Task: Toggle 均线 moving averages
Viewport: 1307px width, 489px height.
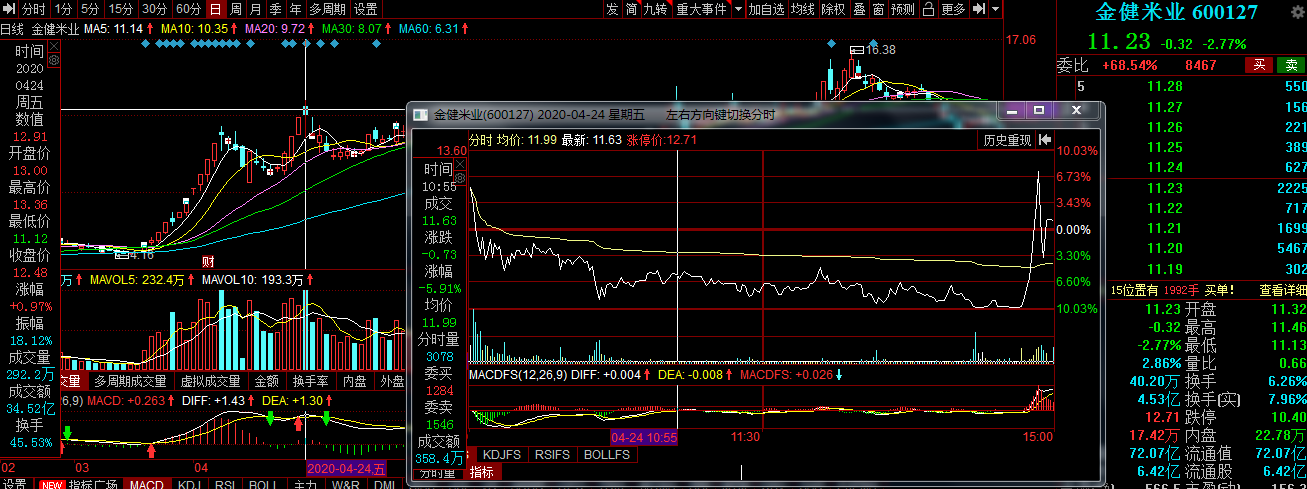Action: (802, 9)
